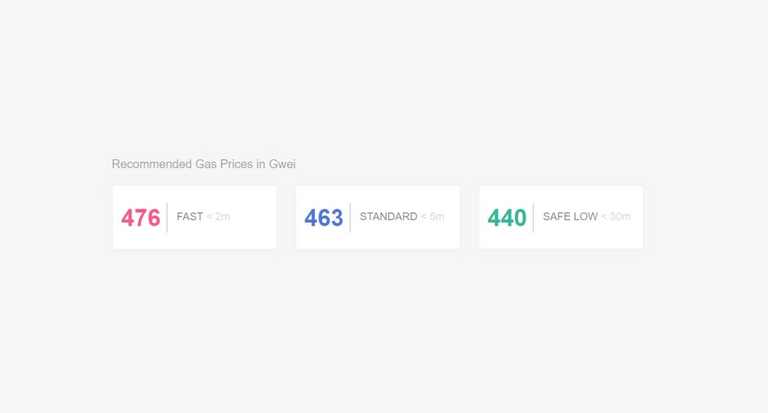Click the vertical divider beside 463
The image size is (768, 413).
(350, 218)
